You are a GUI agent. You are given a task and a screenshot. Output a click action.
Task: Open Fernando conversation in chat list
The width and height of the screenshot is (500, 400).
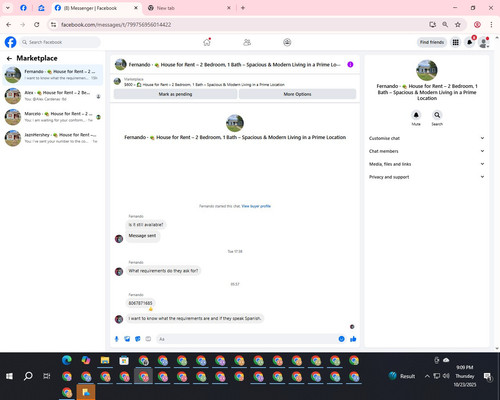pyautogui.click(x=53, y=75)
